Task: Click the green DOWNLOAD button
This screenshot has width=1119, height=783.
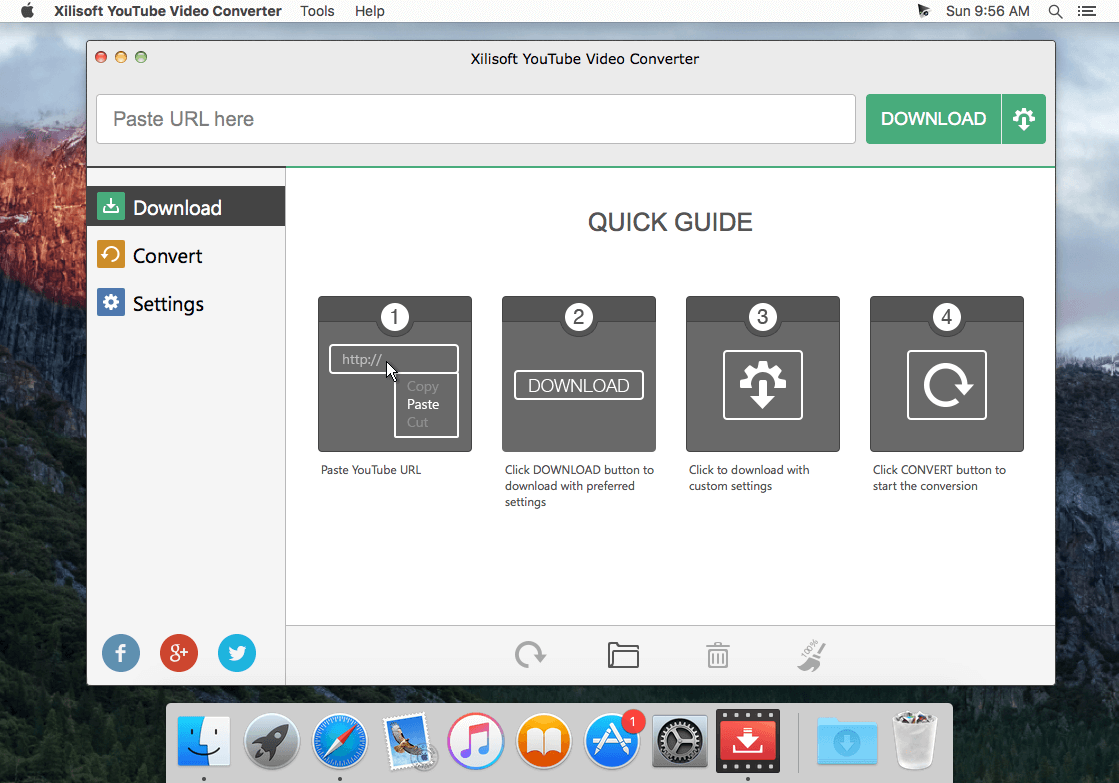Action: coord(933,119)
